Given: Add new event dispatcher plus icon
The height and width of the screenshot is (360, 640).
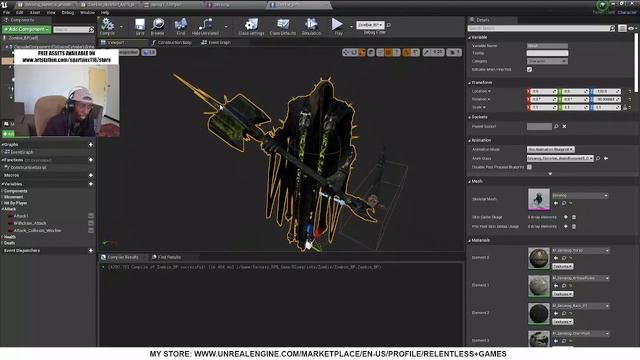Looking at the screenshot, I should (91, 251).
